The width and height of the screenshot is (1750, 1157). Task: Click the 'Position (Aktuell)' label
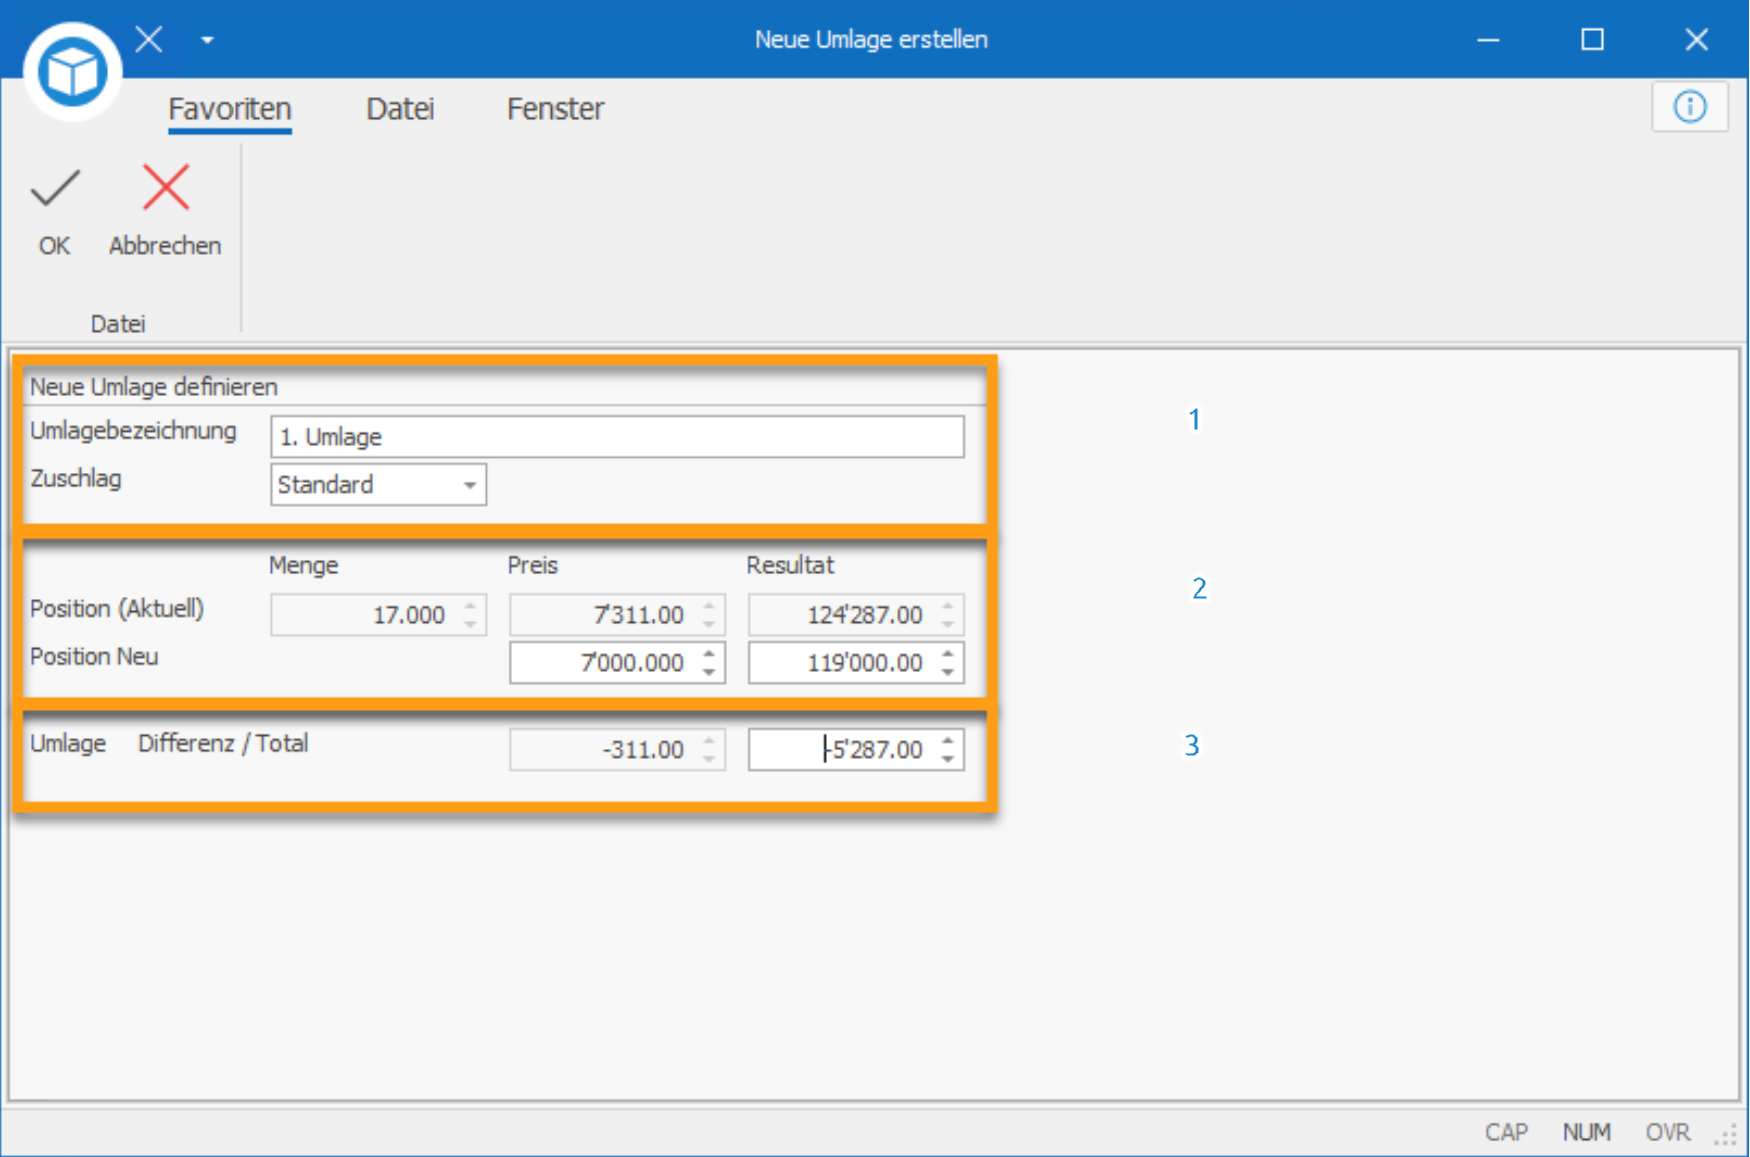tap(117, 609)
